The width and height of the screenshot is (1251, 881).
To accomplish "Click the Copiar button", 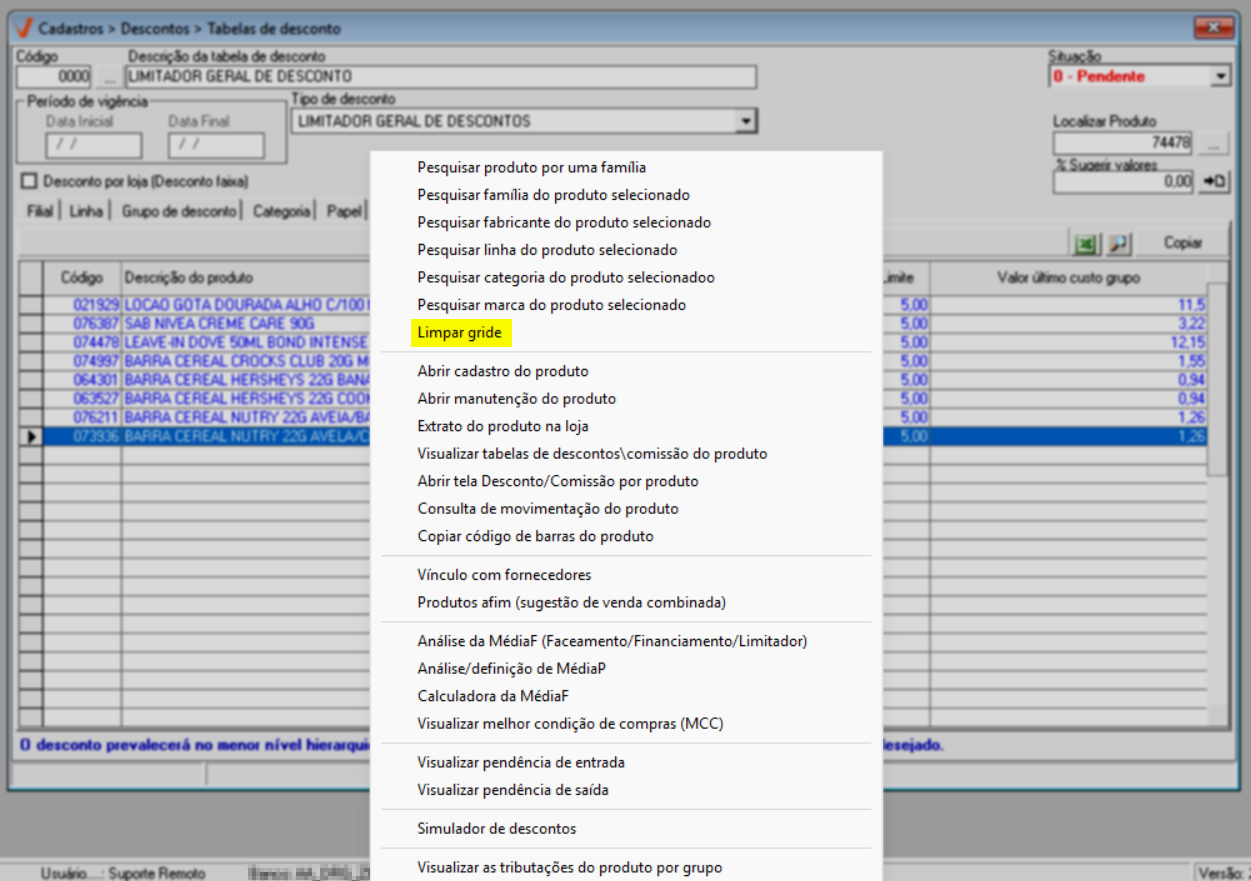I will coord(1182,243).
